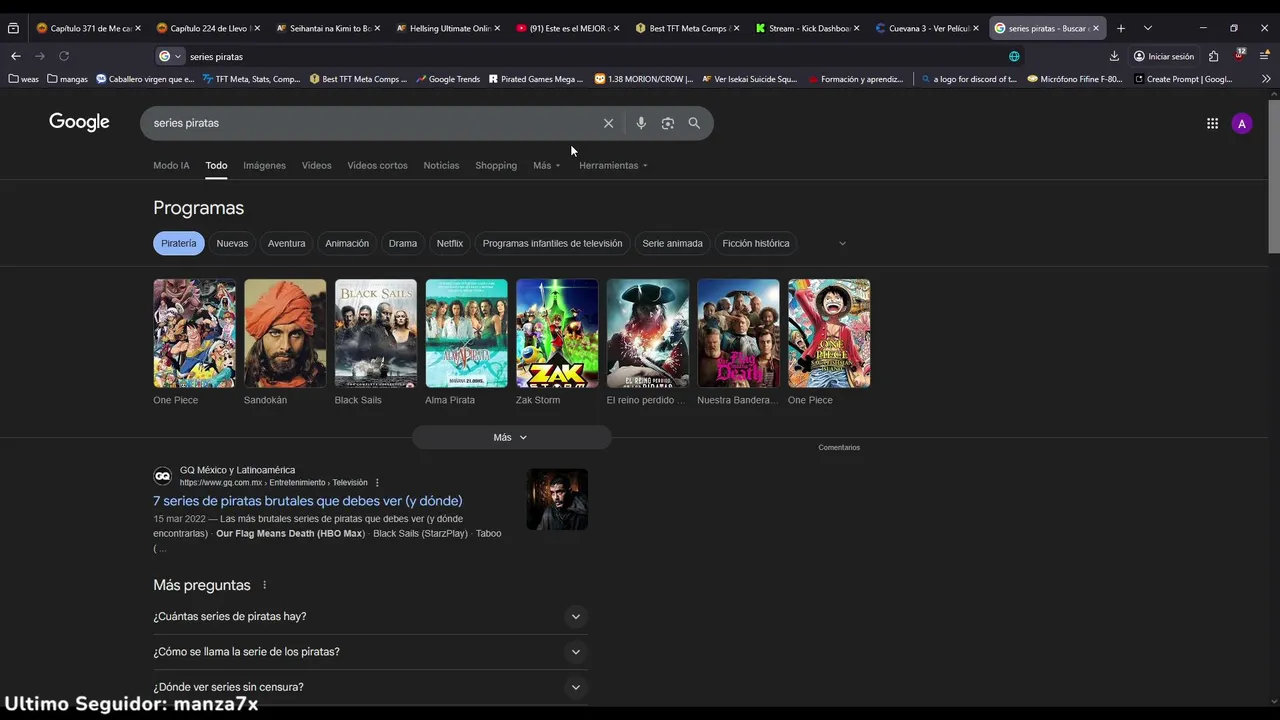Switch to Imágenes results tab

[x=264, y=165]
